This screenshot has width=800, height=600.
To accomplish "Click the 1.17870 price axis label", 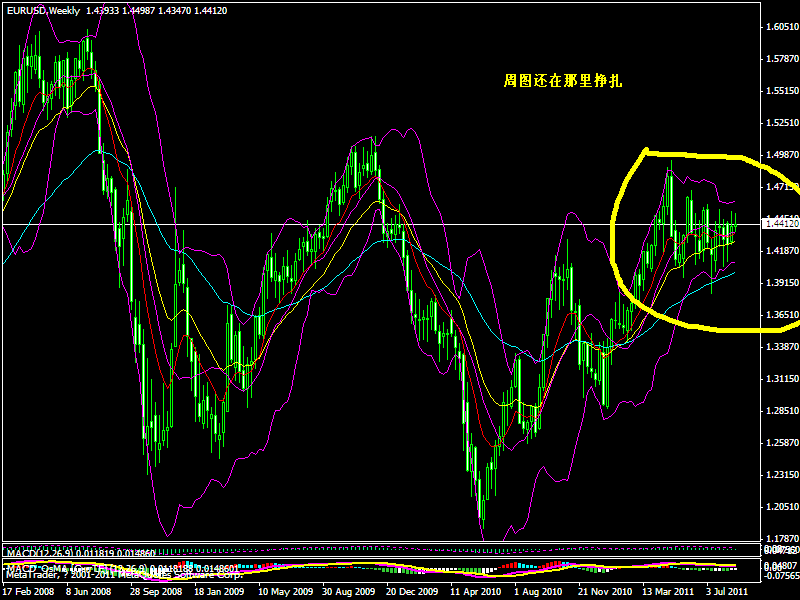I will [x=782, y=538].
